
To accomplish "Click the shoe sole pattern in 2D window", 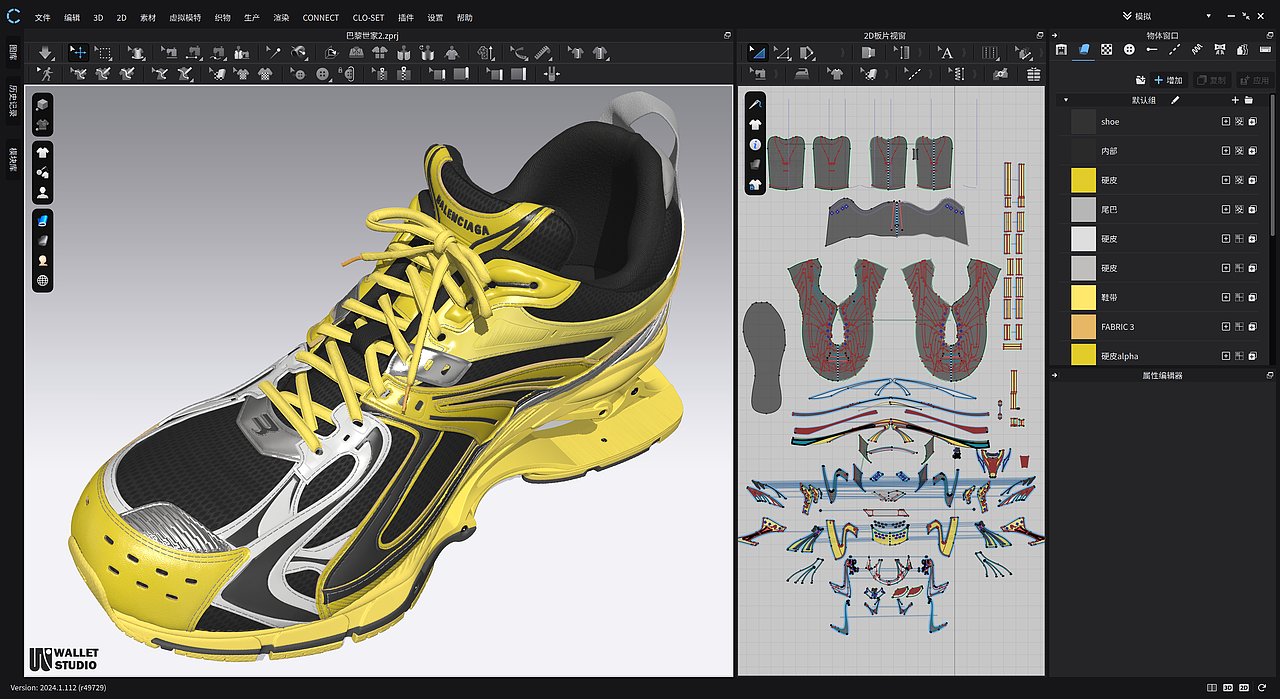I will click(x=765, y=356).
